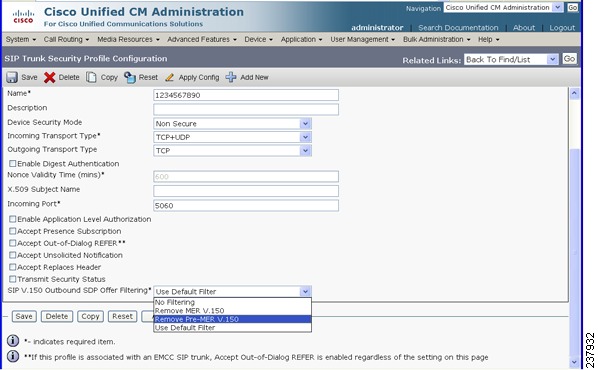Open the Help menu
Screen dimensions: 598x370
pyautogui.click(x=489, y=39)
